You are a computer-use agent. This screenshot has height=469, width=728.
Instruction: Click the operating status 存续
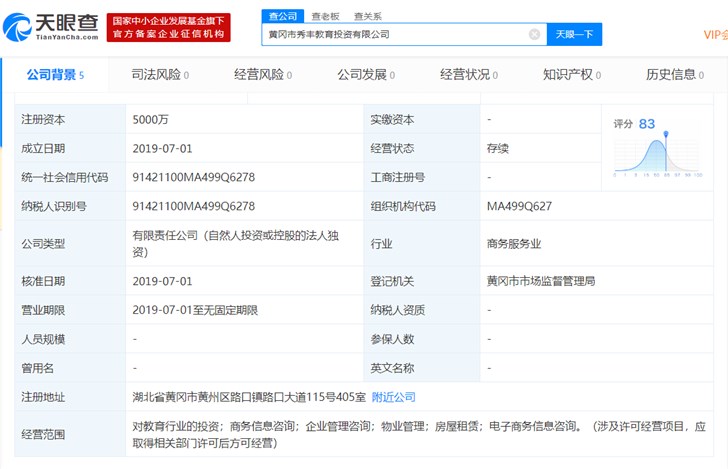click(x=498, y=149)
